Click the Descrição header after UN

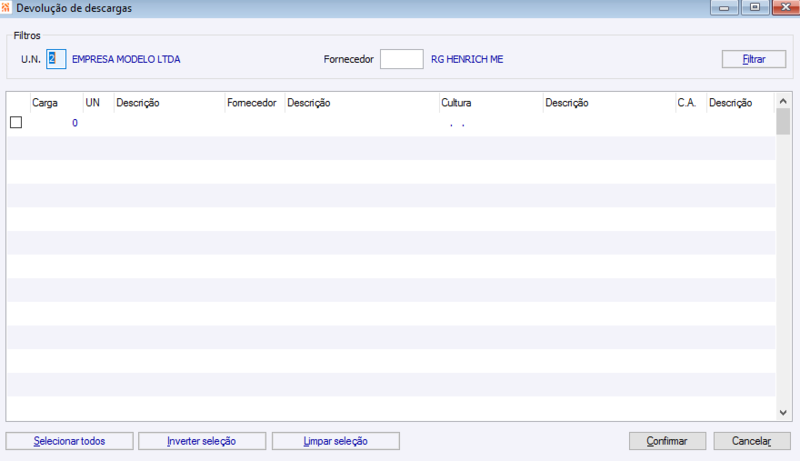169,103
